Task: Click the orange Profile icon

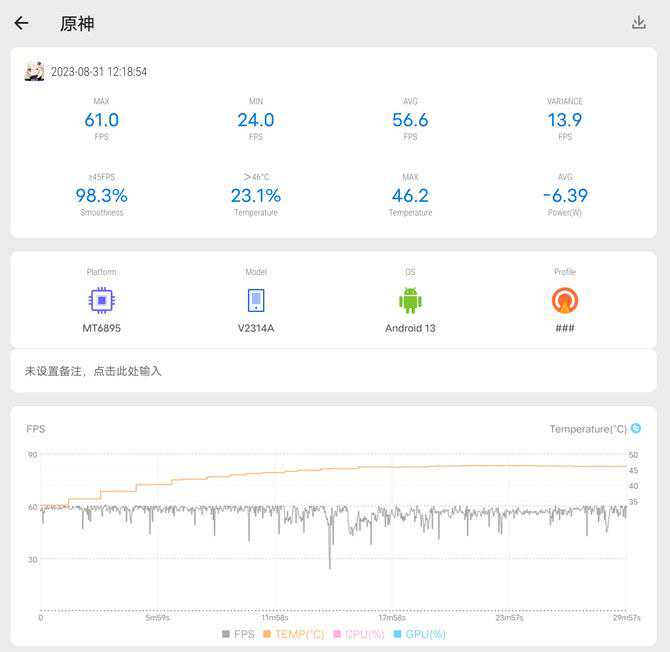Action: [565, 301]
